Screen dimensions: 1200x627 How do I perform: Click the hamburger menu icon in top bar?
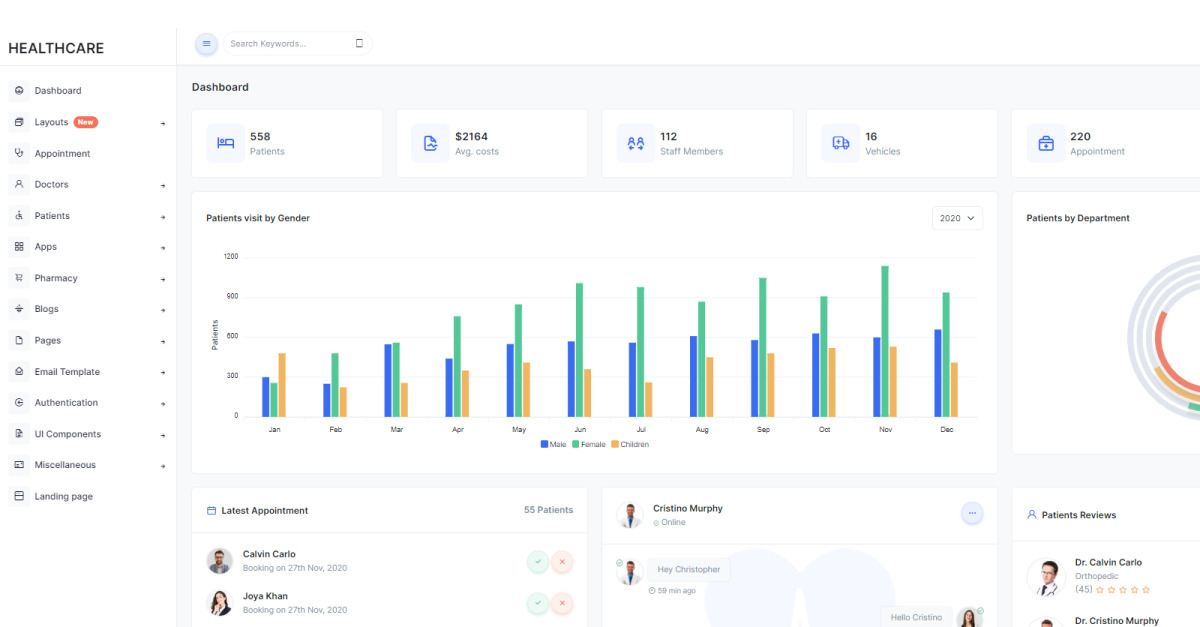point(206,43)
